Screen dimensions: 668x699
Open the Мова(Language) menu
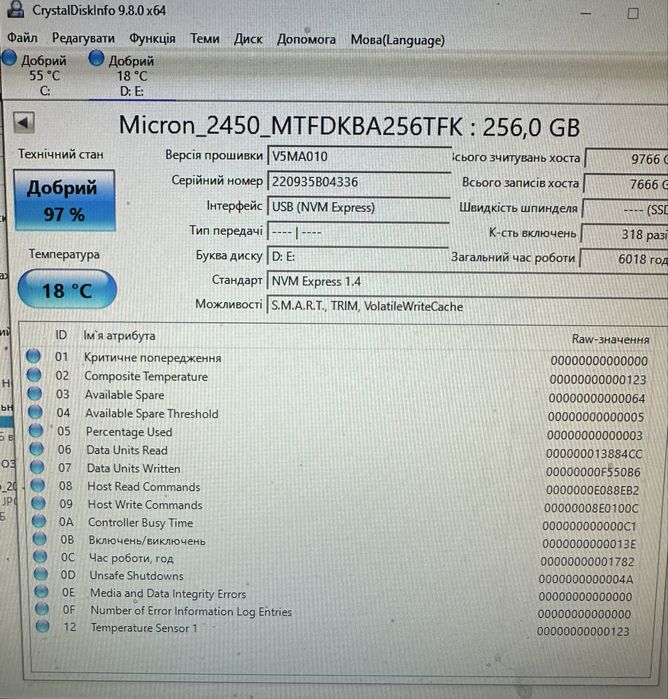pos(398,40)
